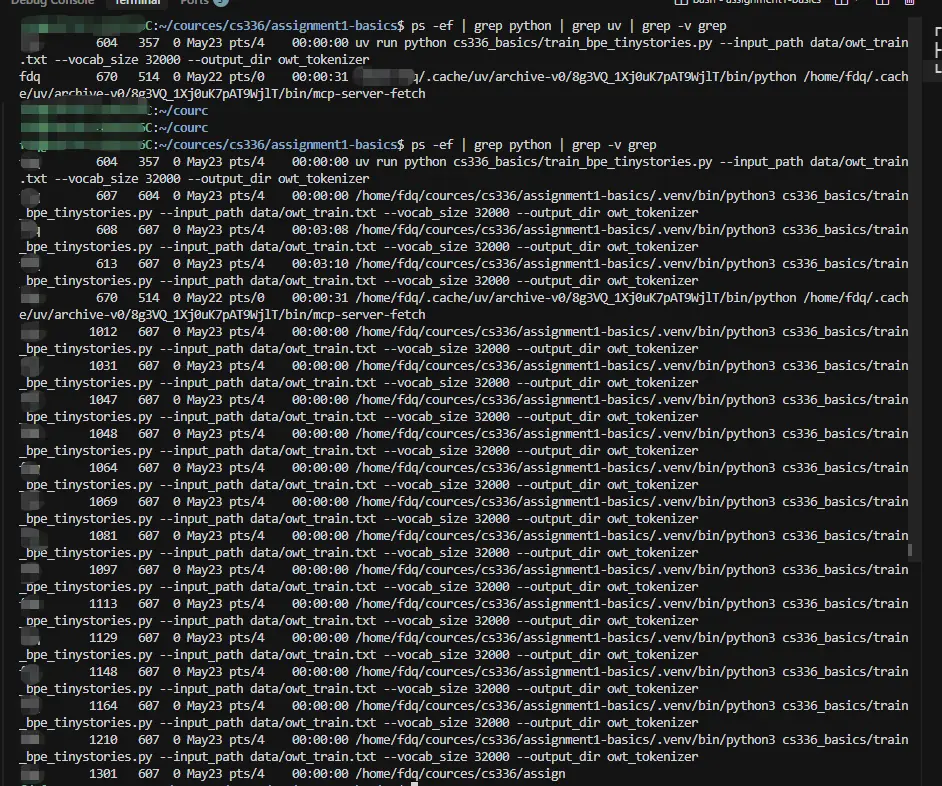Image resolution: width=942 pixels, height=786 pixels.
Task: Open the Ports panel tab
Action: click(194, 2)
